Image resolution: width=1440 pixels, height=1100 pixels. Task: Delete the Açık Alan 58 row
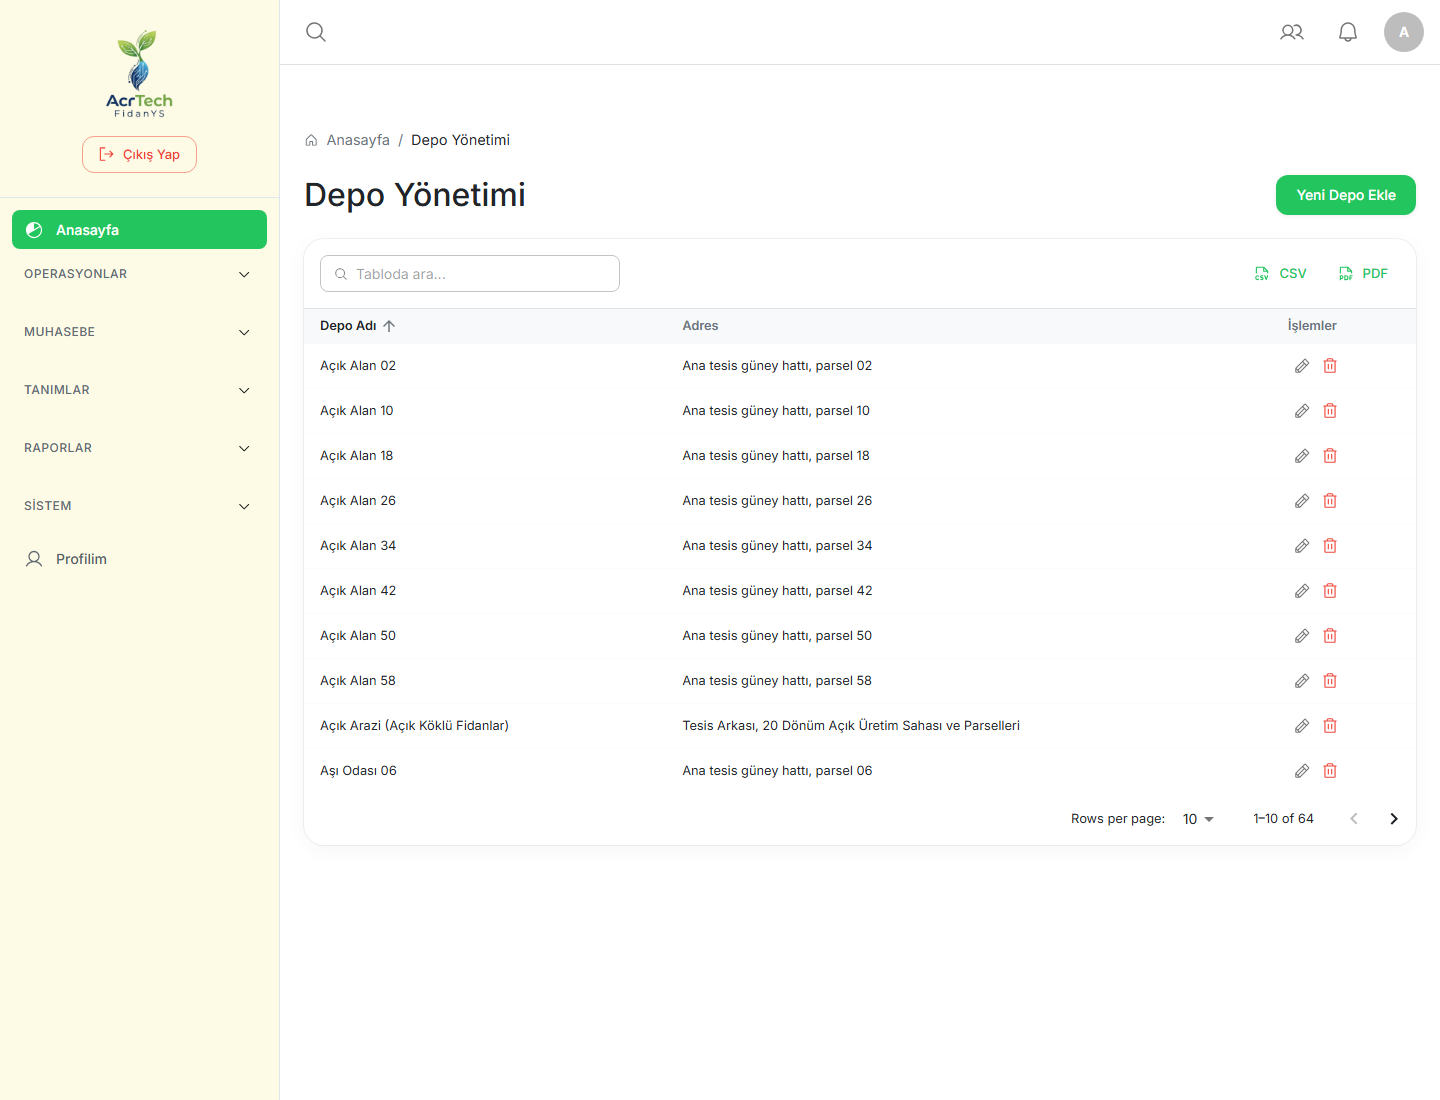tap(1330, 681)
